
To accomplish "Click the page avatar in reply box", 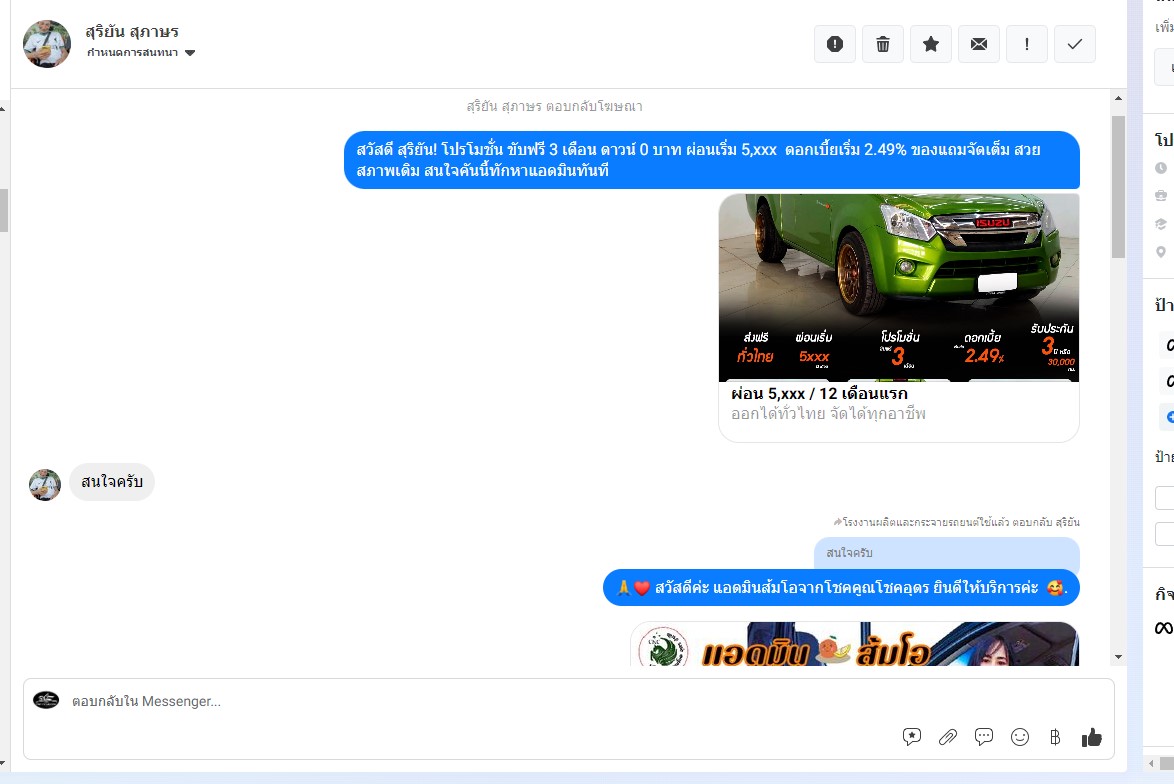I will [x=46, y=700].
